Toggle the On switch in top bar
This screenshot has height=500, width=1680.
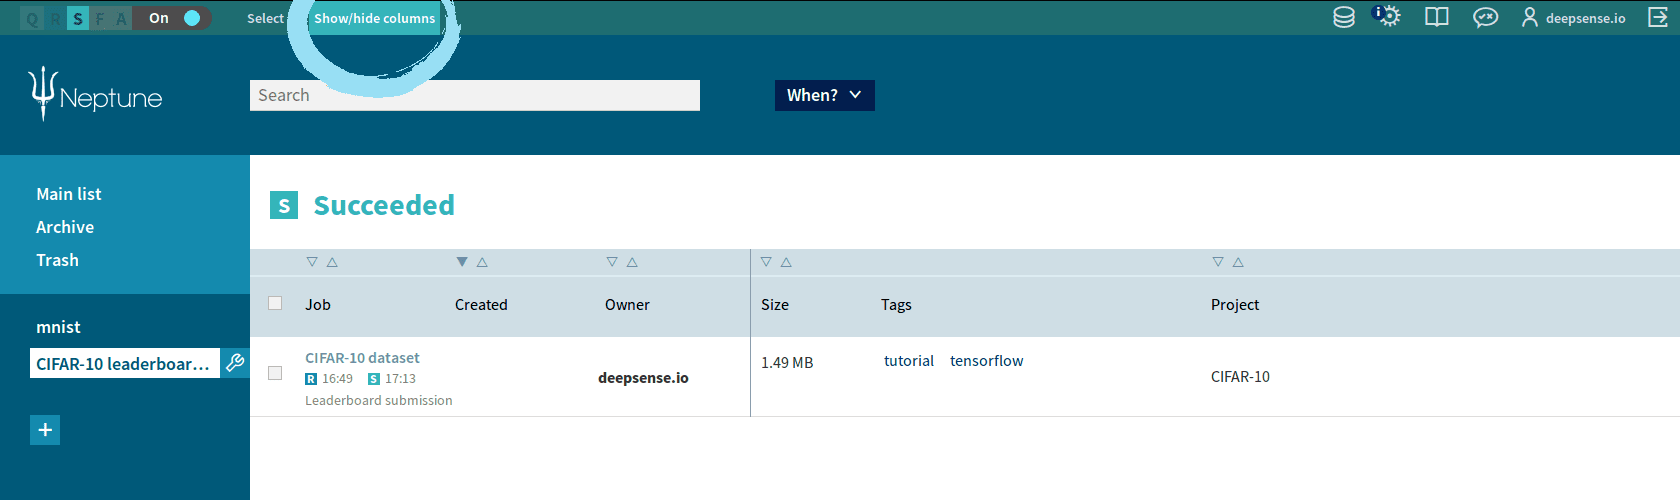coord(192,18)
